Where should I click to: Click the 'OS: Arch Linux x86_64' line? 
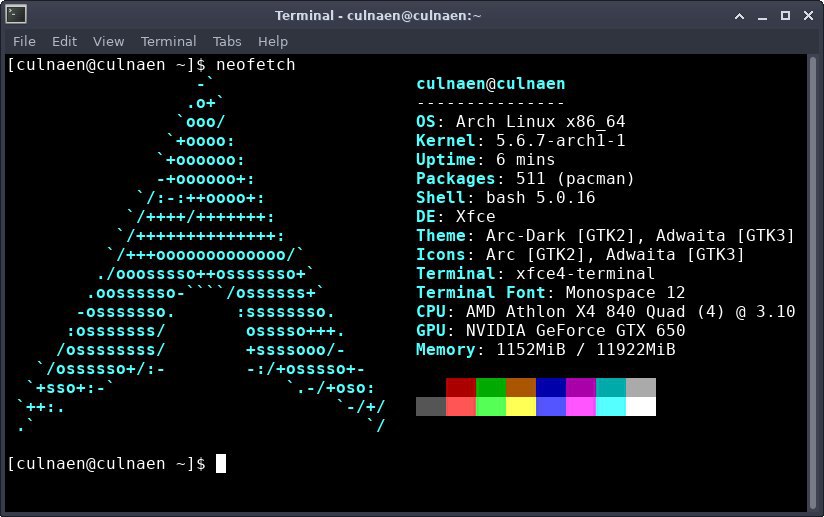tap(521, 122)
